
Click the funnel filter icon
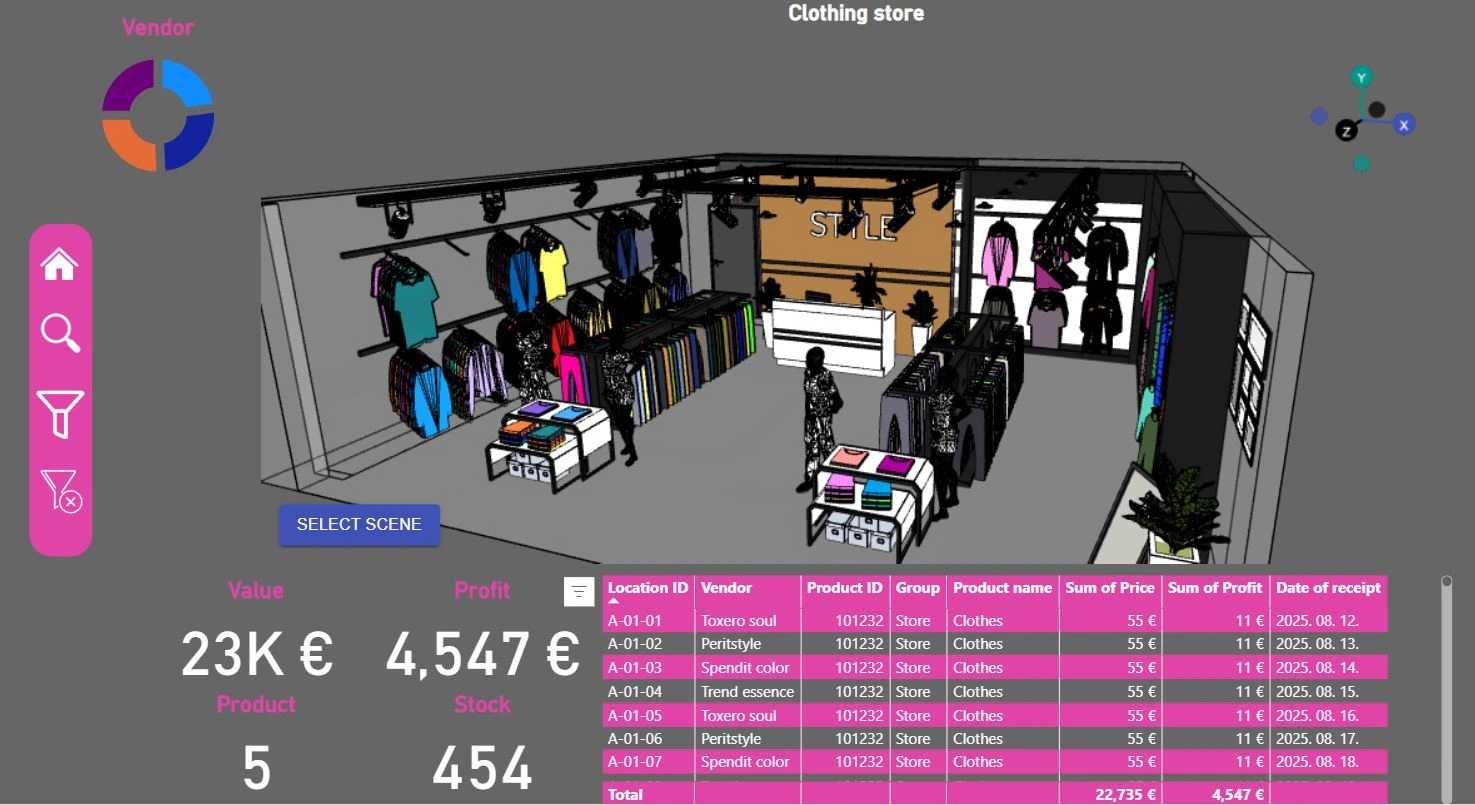[x=60, y=413]
